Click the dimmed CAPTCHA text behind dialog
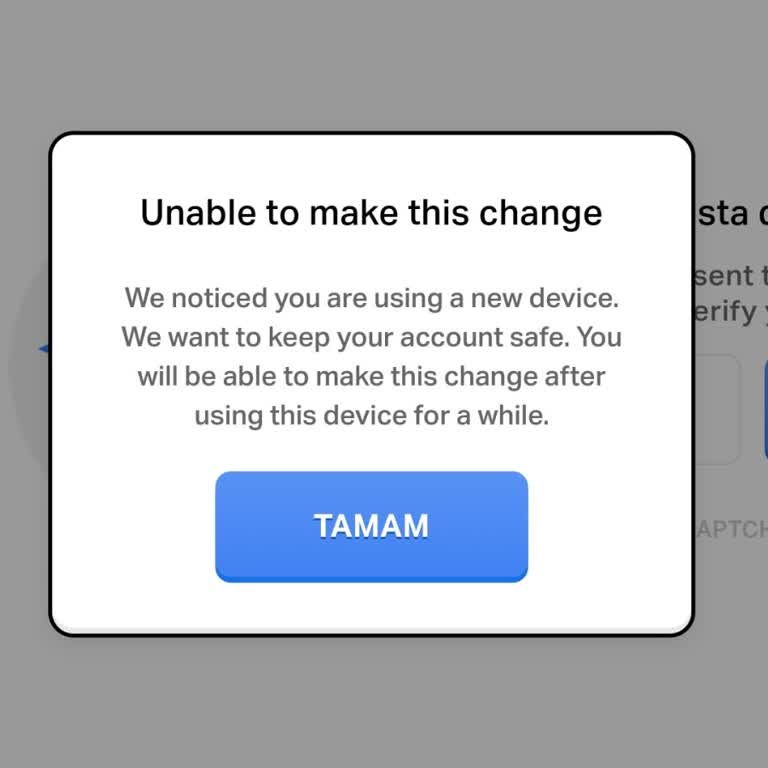Screen dimensions: 768x768 (731, 529)
